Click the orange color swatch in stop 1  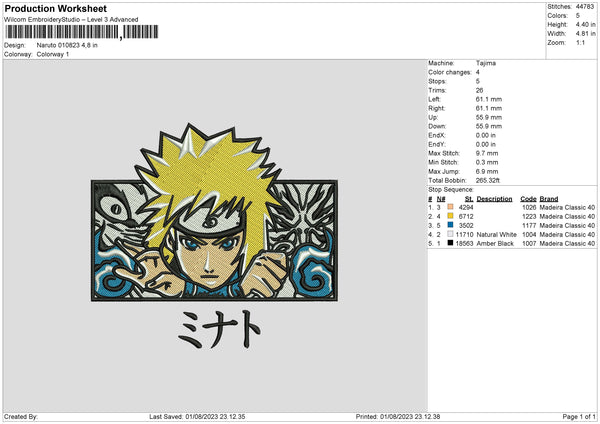(x=450, y=207)
